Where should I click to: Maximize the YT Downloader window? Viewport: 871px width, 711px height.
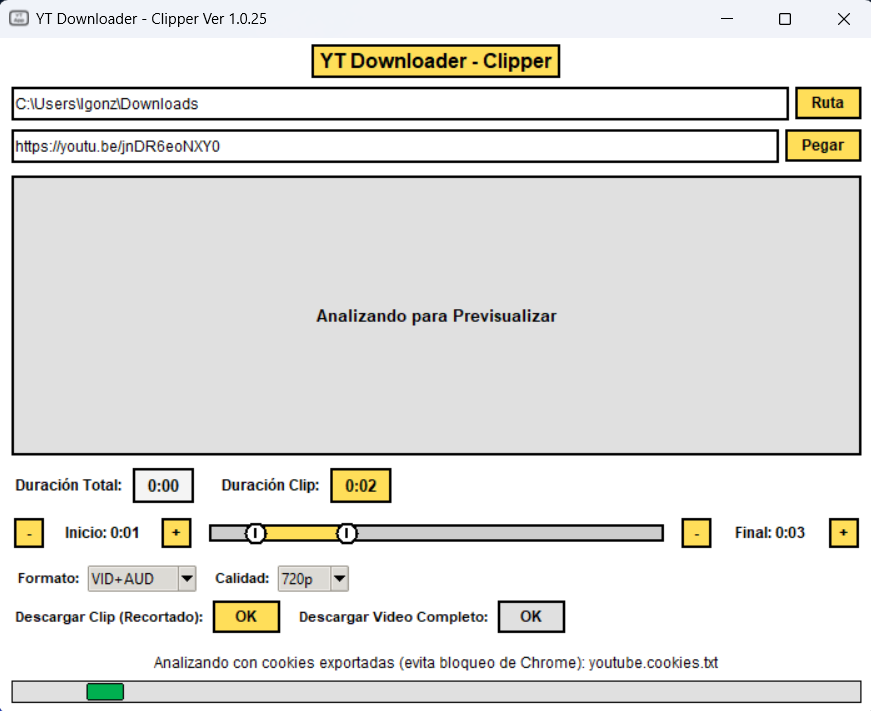[x=785, y=19]
